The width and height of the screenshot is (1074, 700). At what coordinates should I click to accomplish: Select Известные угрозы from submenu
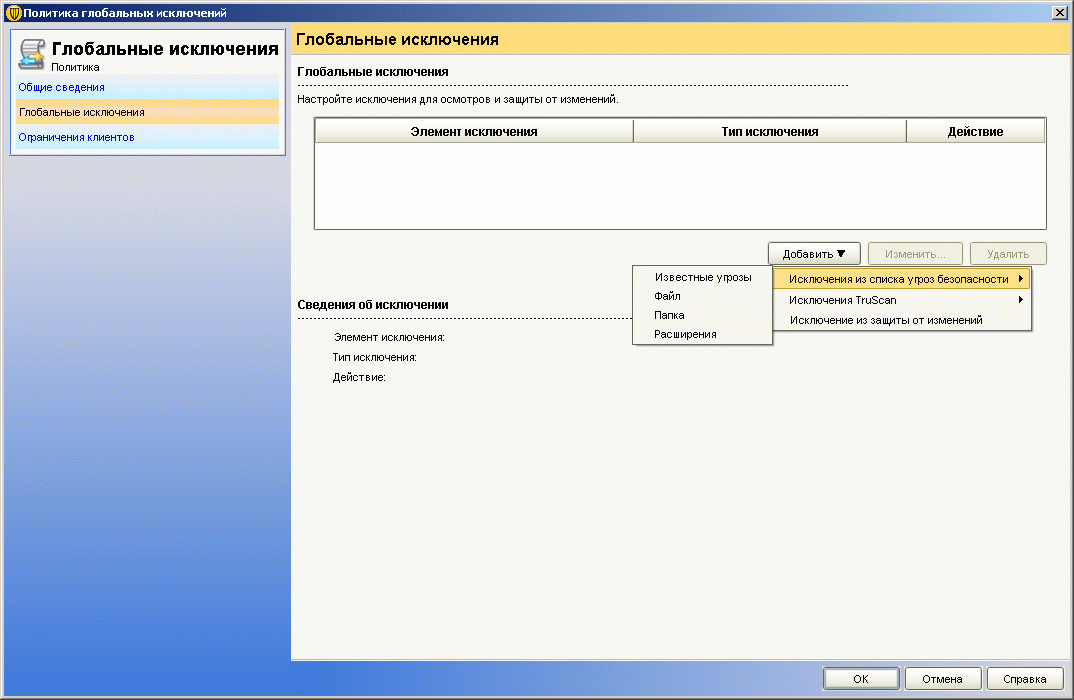[x=703, y=277]
